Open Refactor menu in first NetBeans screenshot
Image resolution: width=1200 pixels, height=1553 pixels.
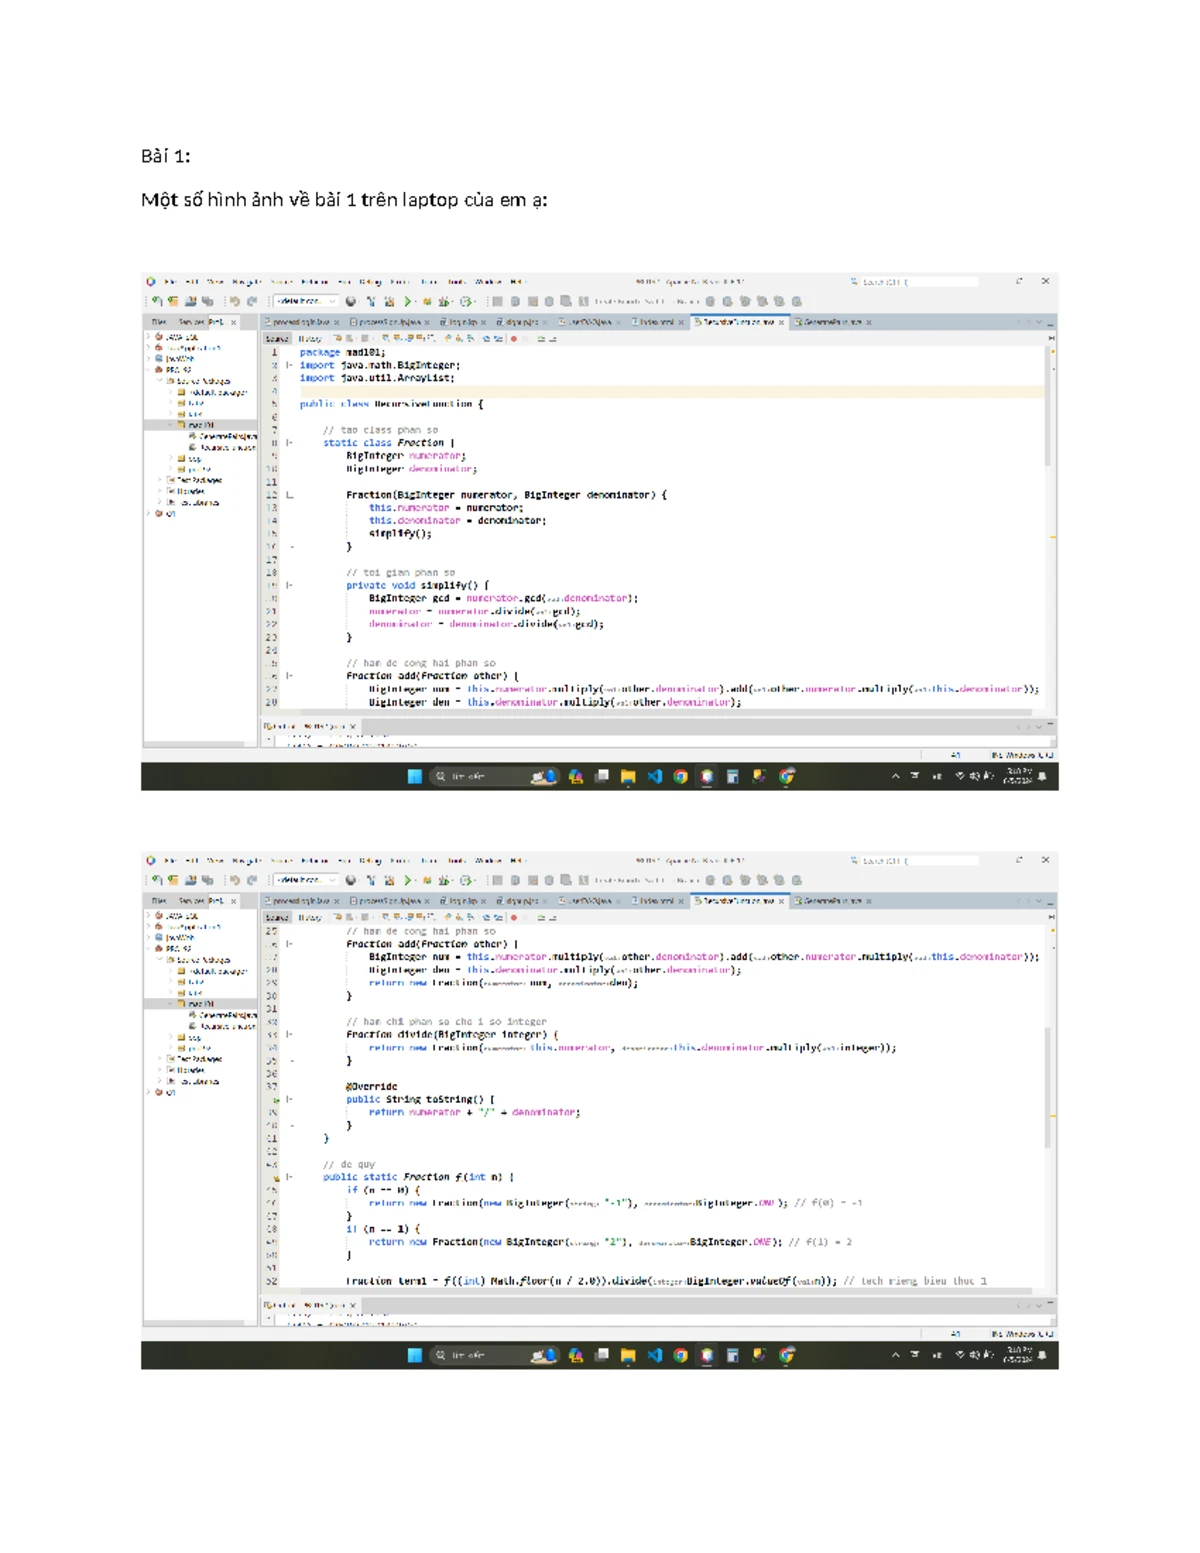pyautogui.click(x=314, y=282)
